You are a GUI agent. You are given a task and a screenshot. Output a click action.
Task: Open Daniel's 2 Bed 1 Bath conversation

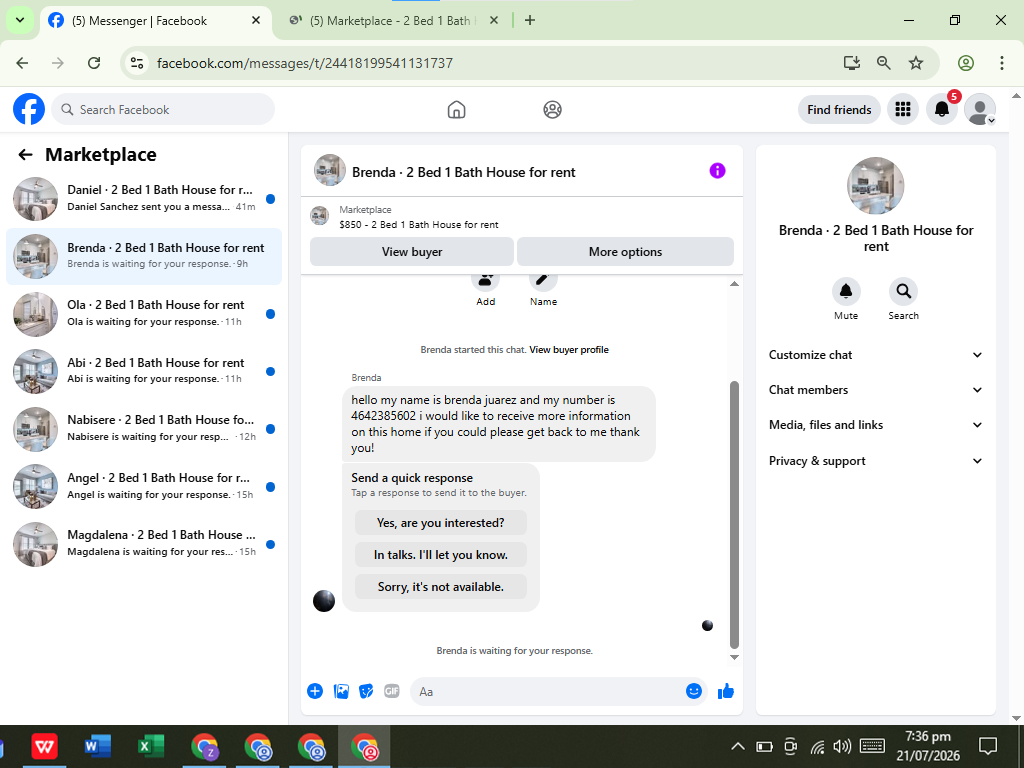144,199
